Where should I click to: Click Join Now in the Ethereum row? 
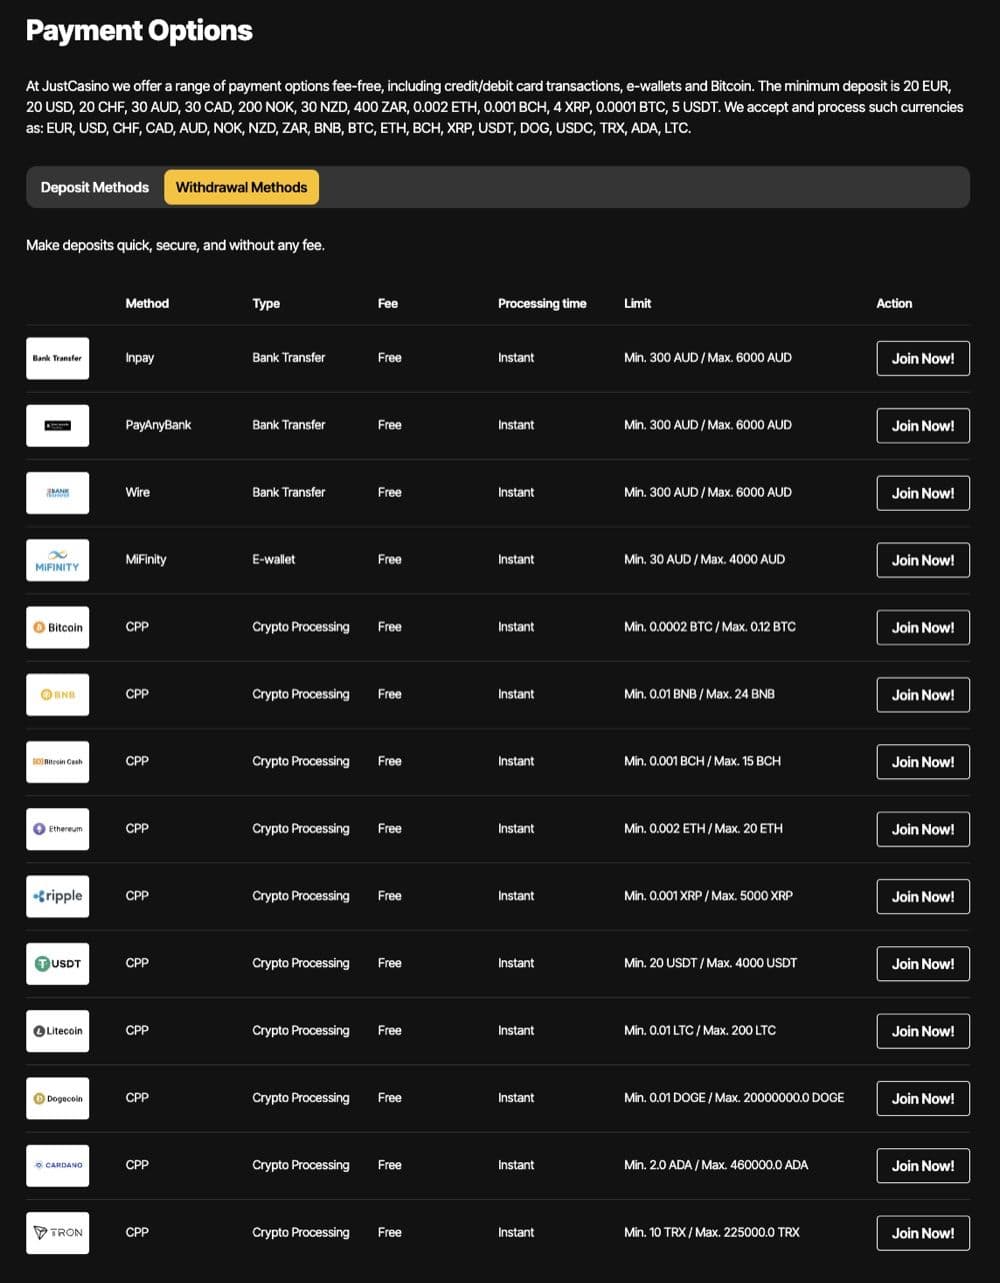coord(923,829)
